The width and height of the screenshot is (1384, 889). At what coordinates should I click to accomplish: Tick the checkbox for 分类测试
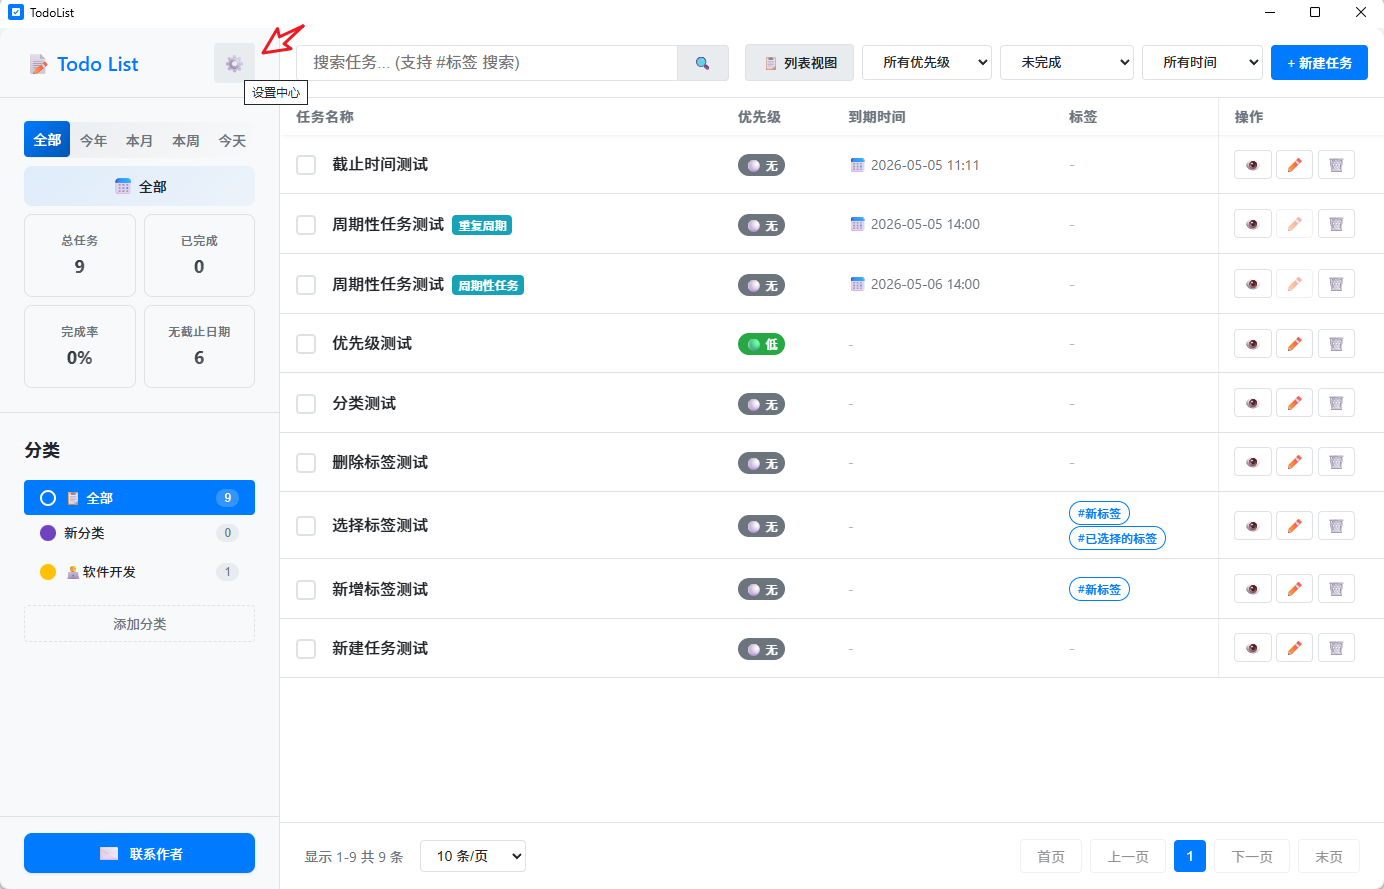tap(306, 404)
